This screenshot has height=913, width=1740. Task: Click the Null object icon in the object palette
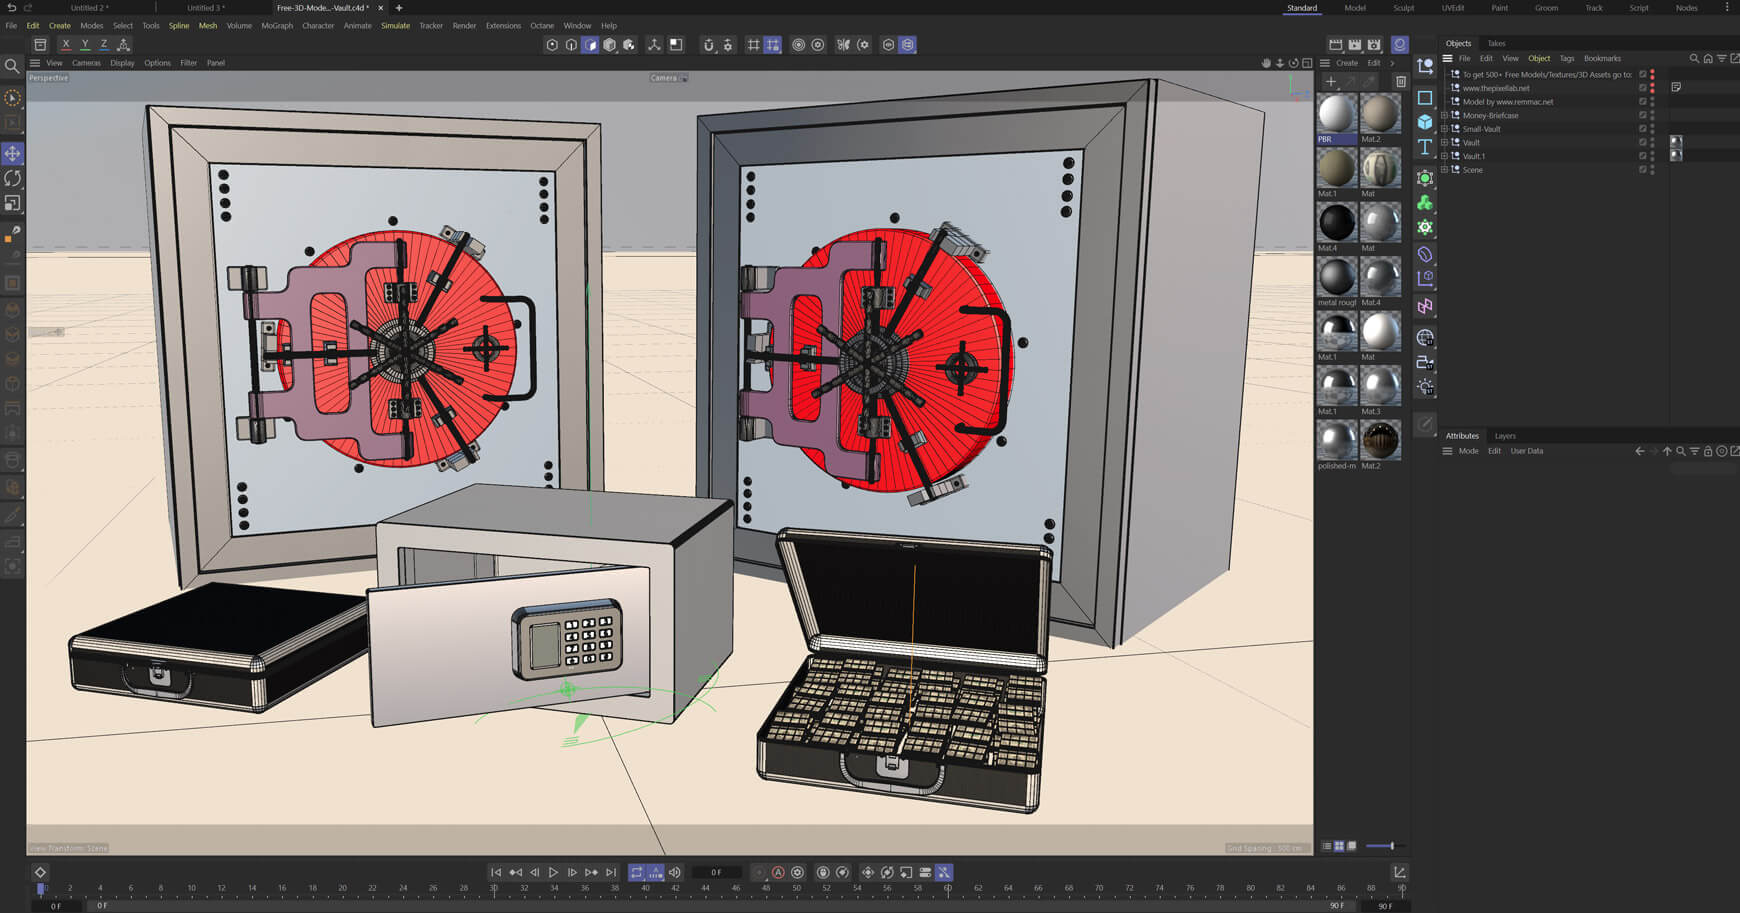(1425, 67)
